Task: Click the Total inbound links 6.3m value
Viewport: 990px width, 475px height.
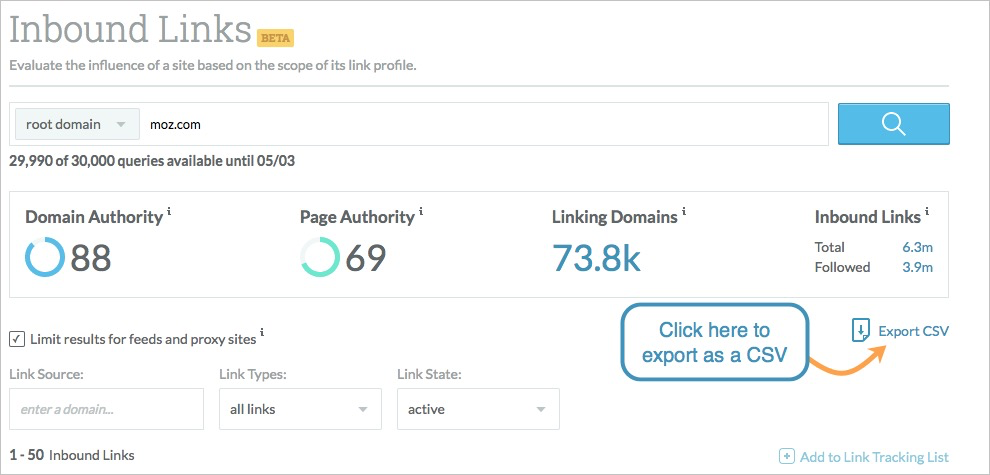Action: pos(917,247)
